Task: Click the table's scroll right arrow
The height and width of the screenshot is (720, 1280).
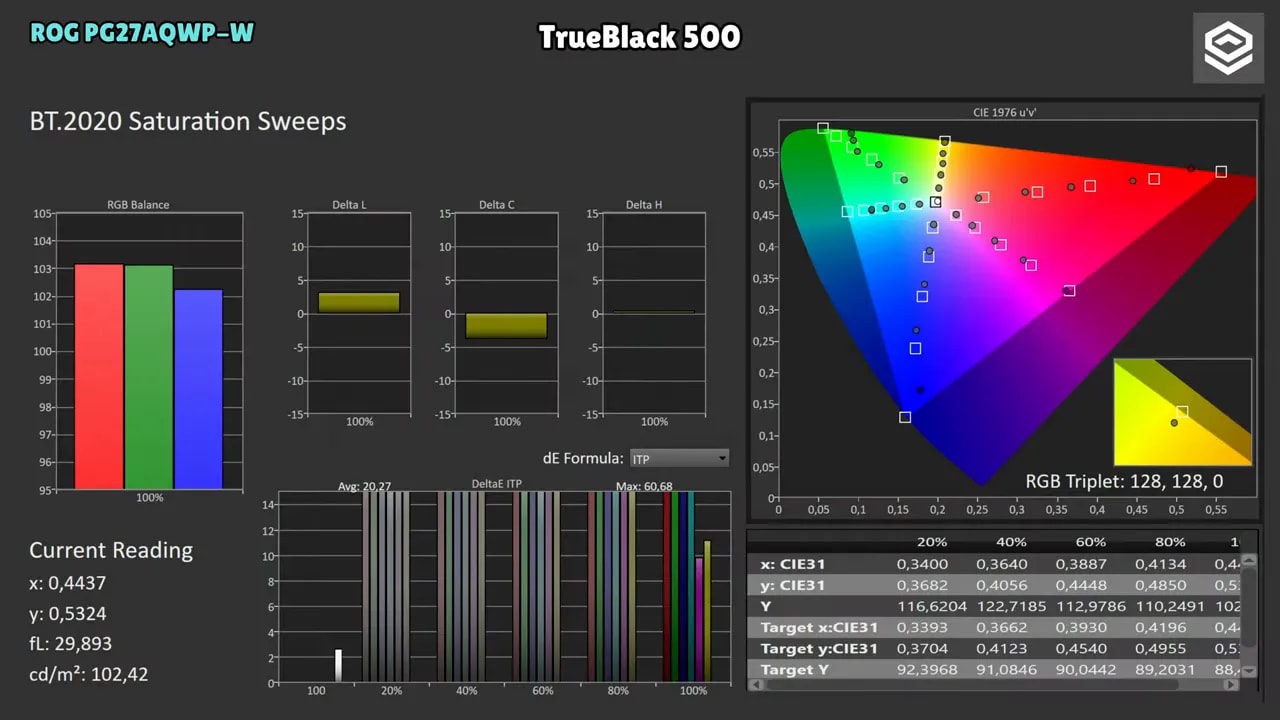Action: click(x=1233, y=685)
